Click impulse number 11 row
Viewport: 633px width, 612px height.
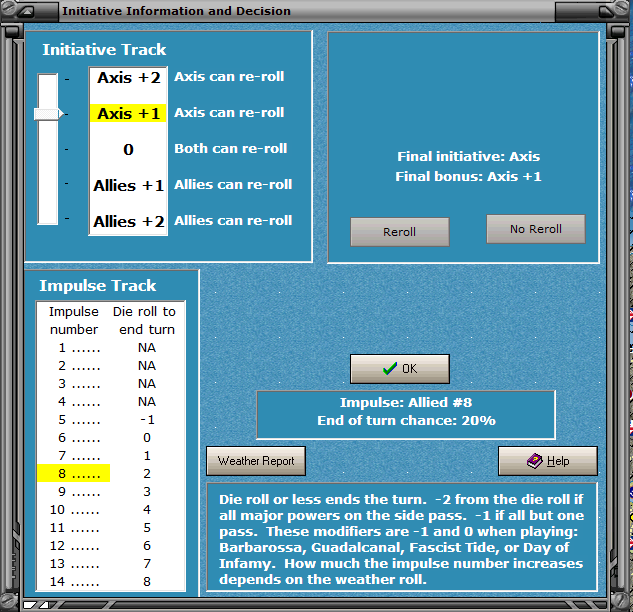point(111,527)
